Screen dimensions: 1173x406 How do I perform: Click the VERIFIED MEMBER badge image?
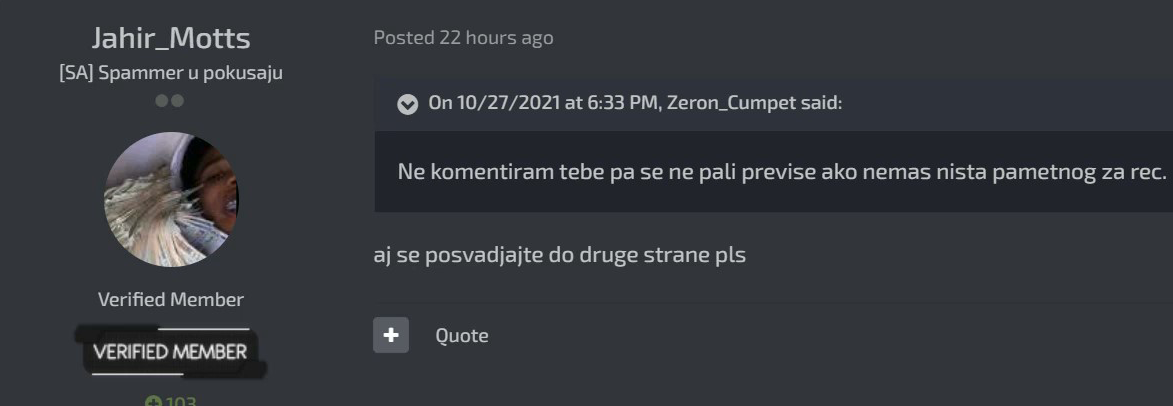point(171,351)
